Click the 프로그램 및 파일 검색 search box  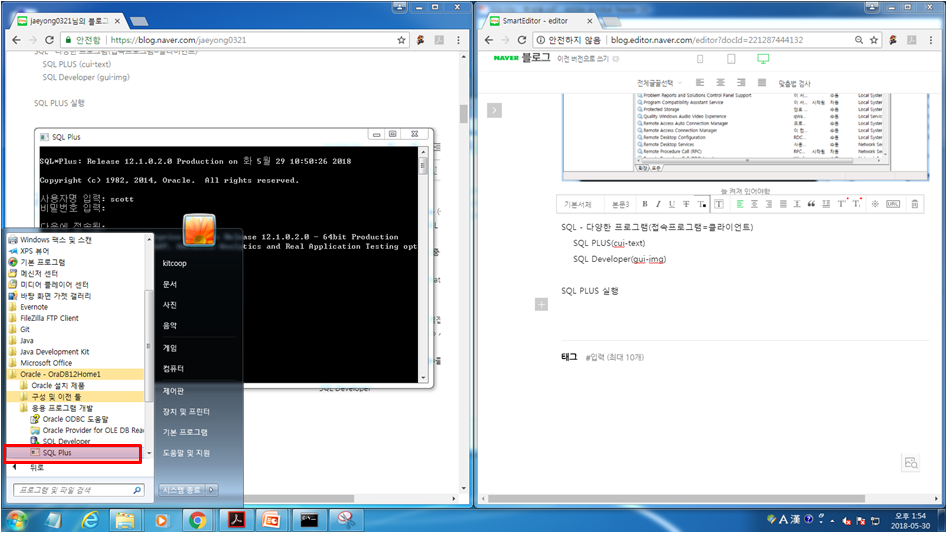click(x=78, y=490)
